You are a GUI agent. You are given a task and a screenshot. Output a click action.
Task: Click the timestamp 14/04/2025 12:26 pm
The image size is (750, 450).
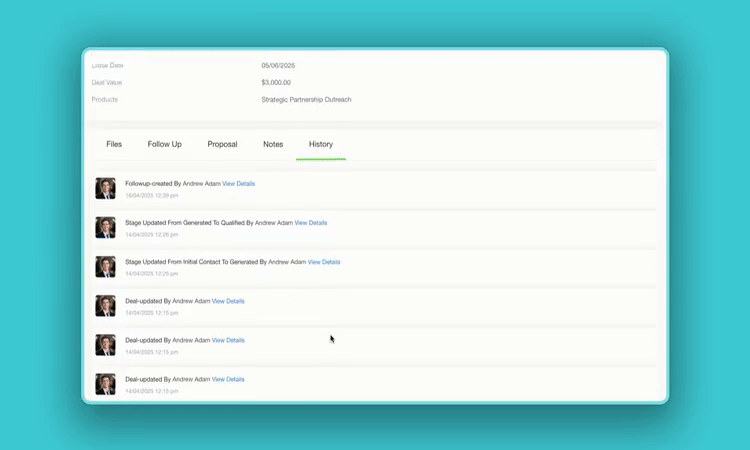[152, 235]
